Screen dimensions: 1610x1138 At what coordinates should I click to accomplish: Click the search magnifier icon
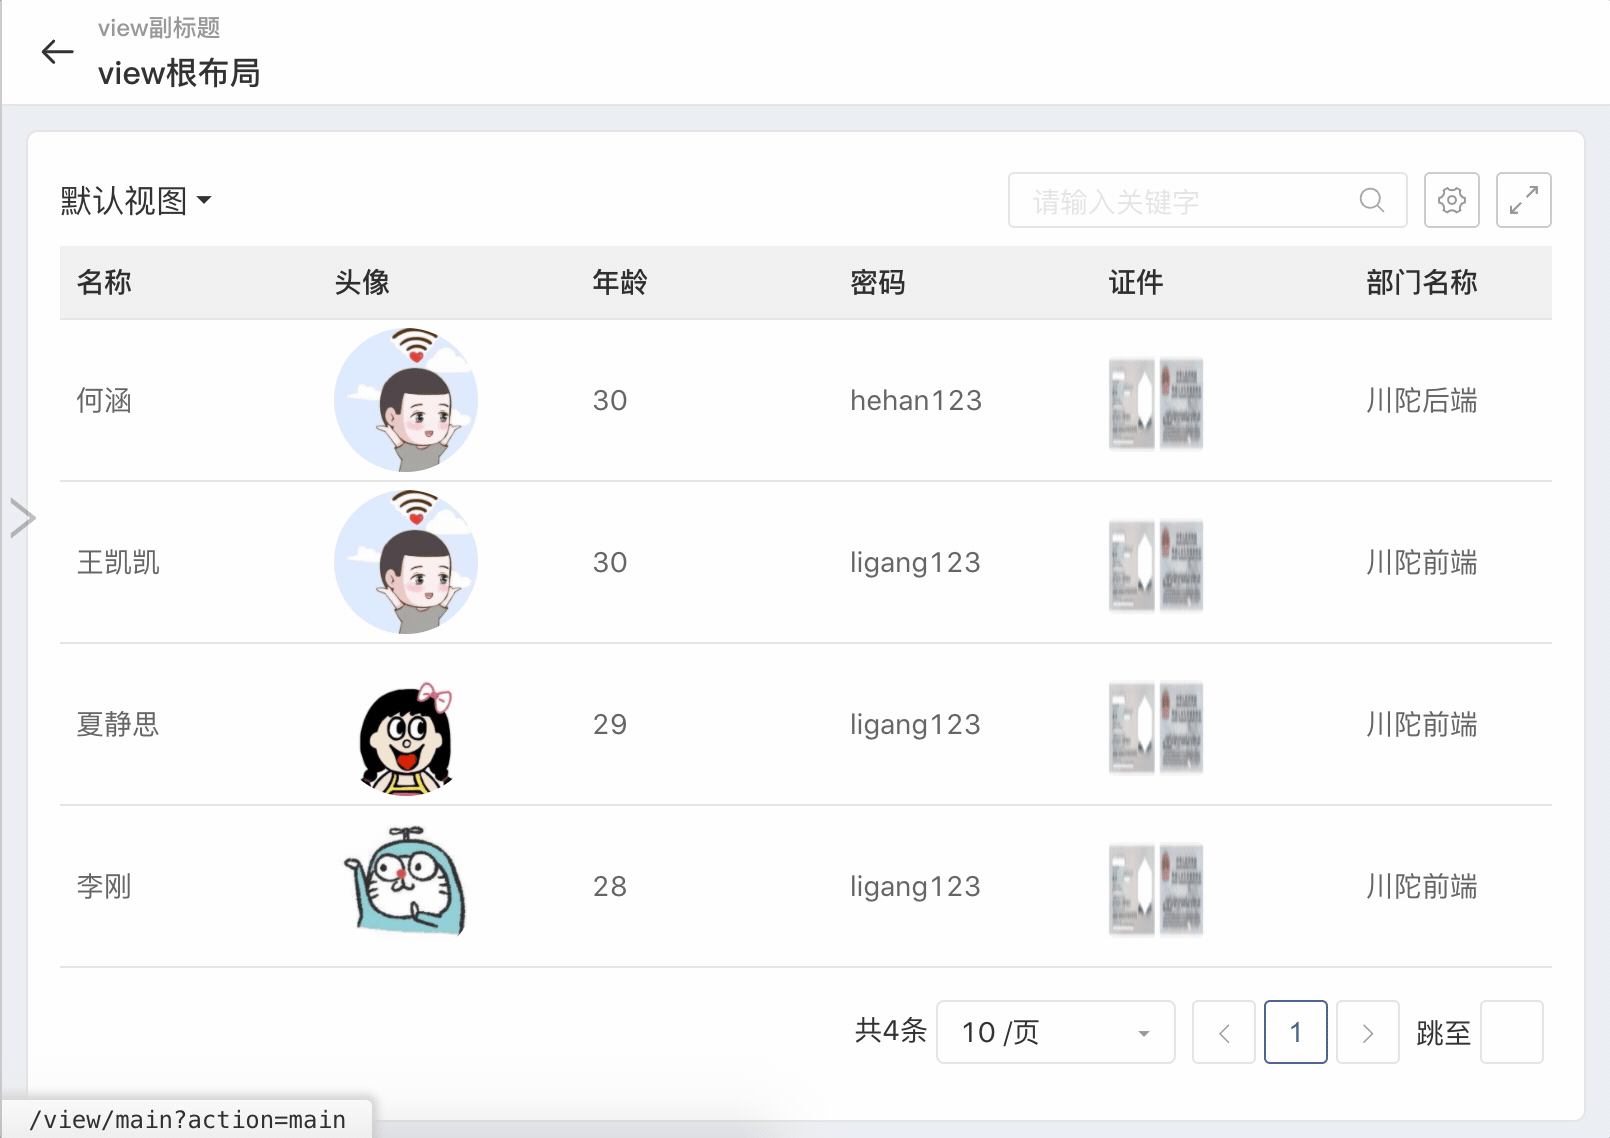[1372, 200]
